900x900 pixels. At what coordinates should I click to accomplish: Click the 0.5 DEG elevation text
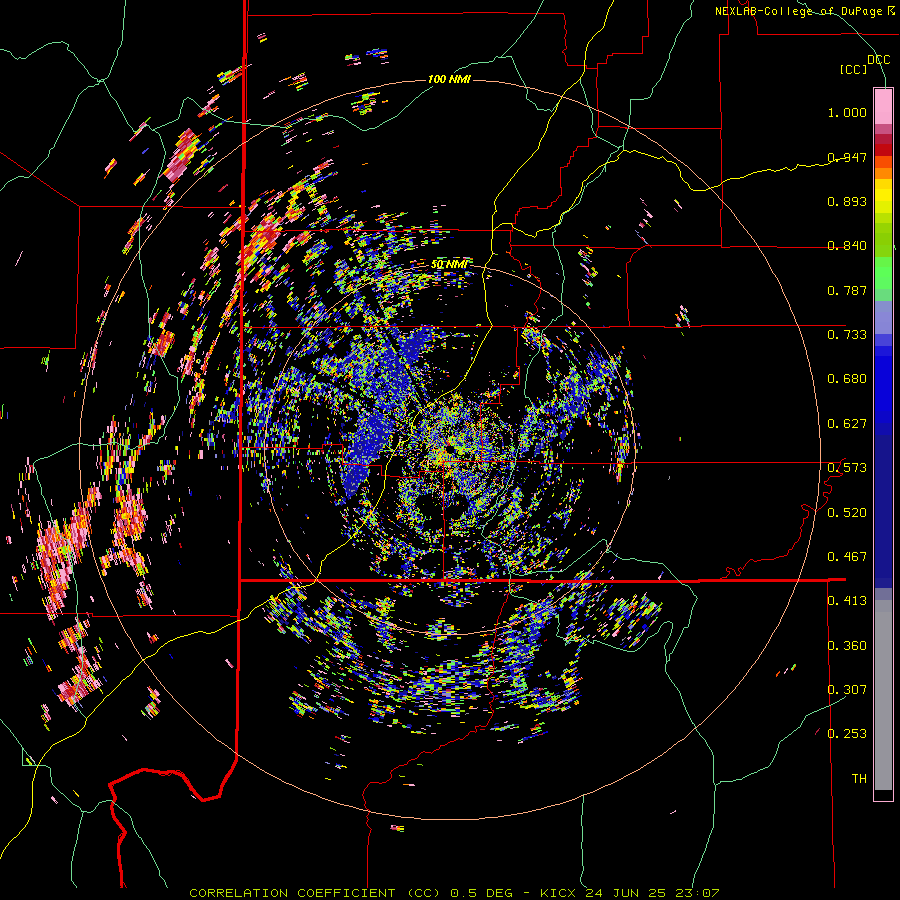click(480, 893)
